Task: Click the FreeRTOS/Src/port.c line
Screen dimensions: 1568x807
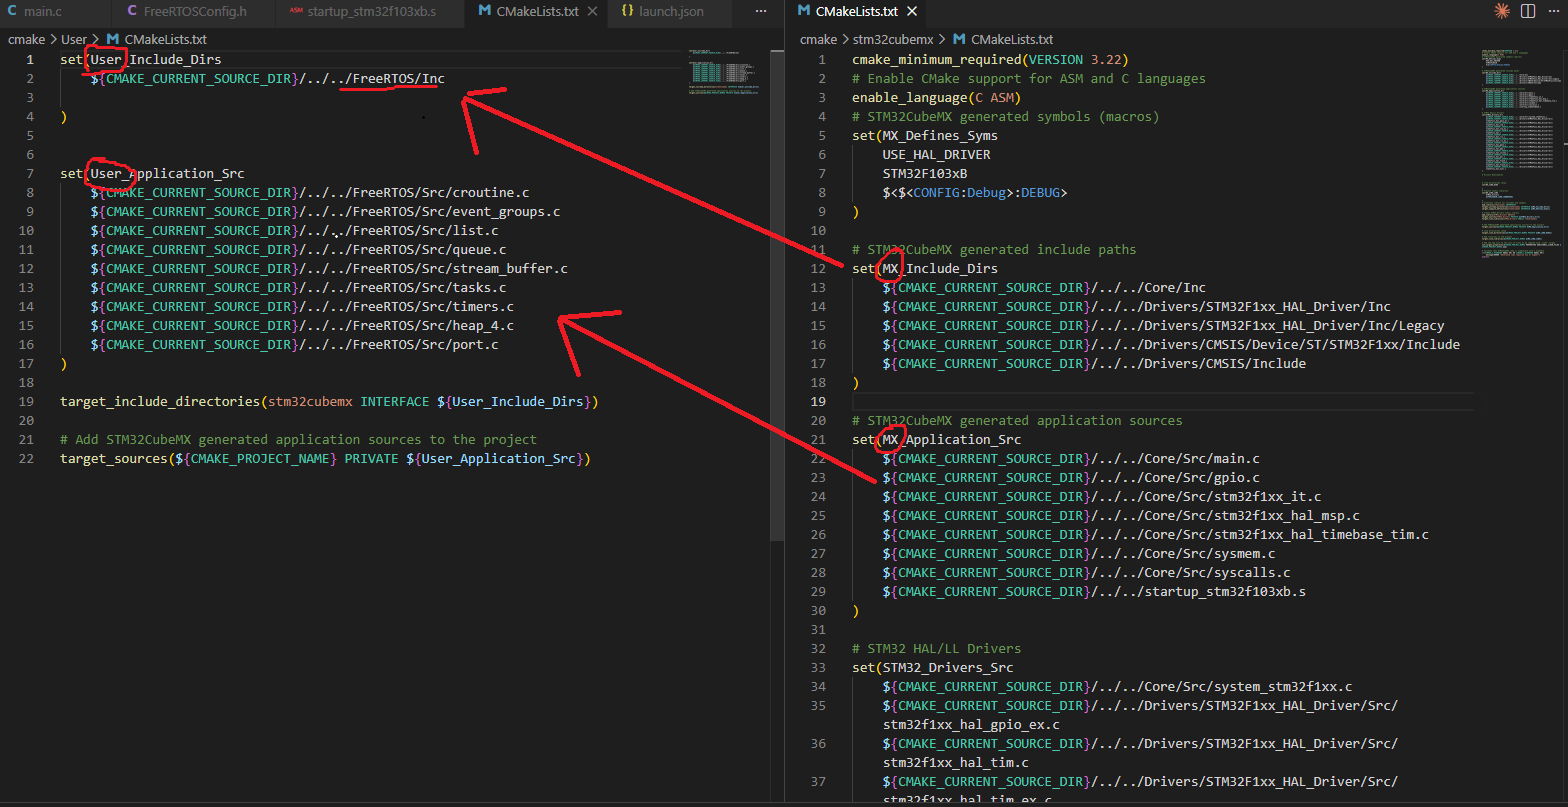Action: [294, 345]
